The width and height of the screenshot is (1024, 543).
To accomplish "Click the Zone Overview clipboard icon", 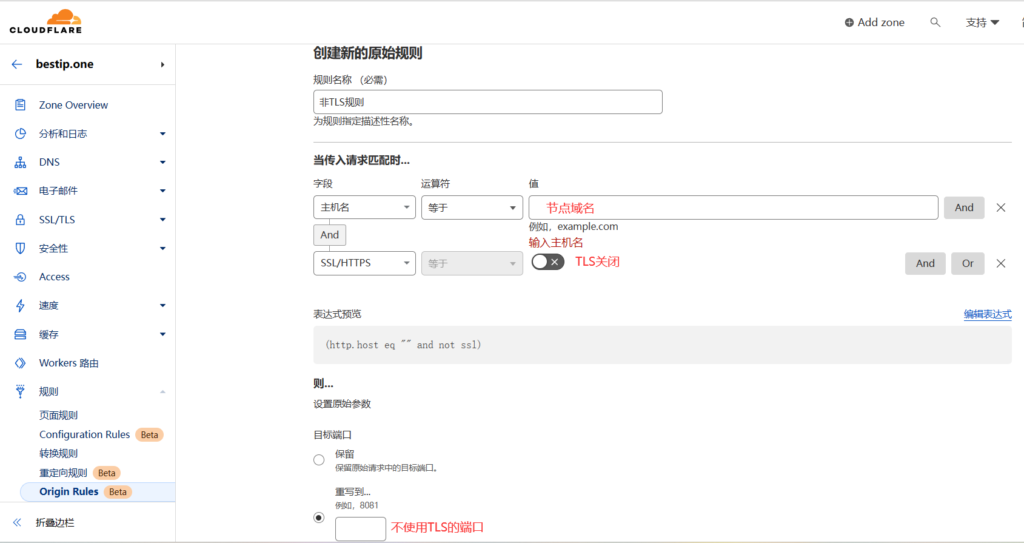I will (20, 105).
